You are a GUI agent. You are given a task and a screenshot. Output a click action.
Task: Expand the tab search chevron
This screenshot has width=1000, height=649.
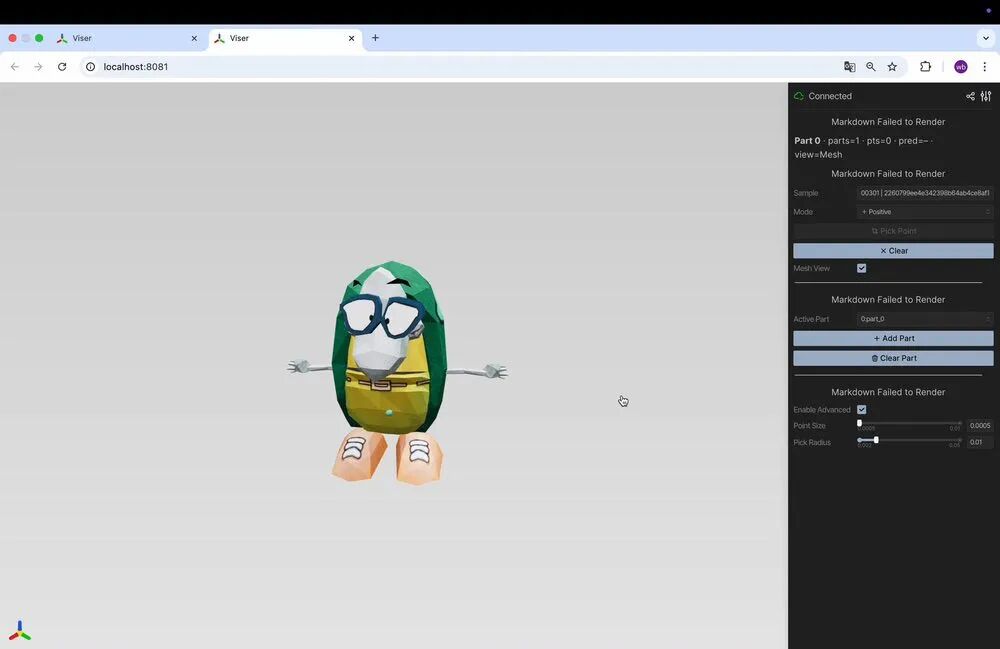tap(985, 38)
